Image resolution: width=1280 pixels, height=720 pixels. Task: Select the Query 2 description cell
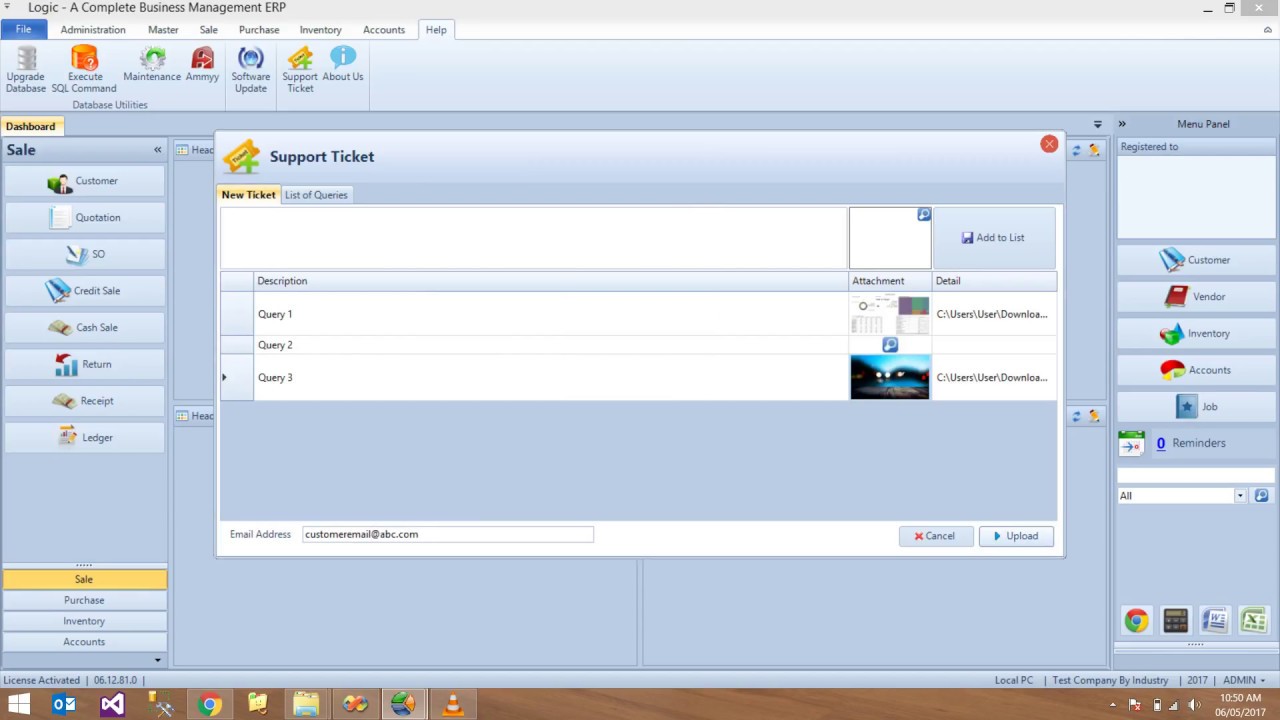point(551,345)
